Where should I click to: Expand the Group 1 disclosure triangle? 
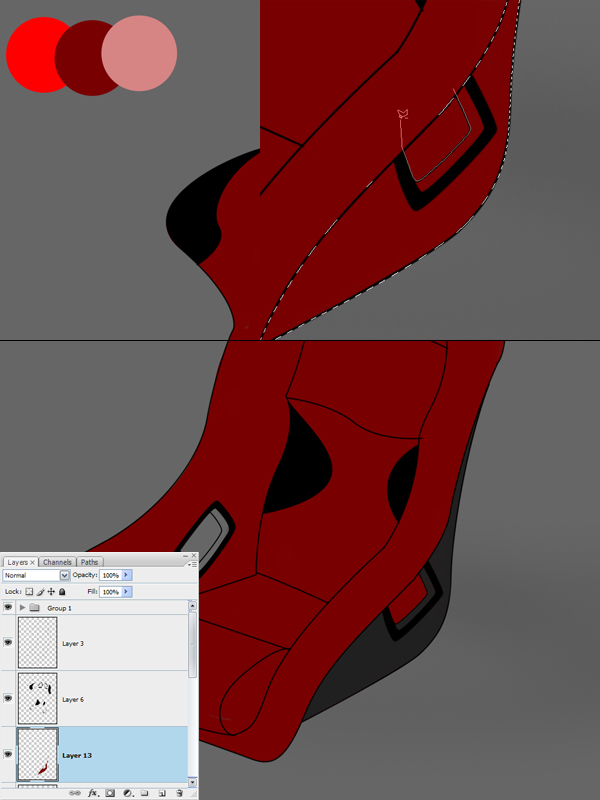tap(22, 608)
